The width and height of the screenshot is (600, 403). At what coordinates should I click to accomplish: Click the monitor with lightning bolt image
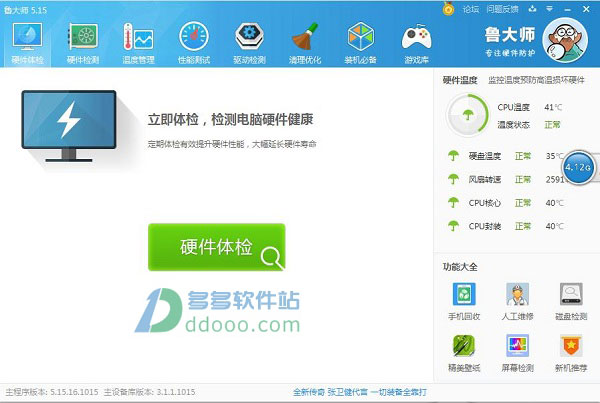(x=69, y=126)
